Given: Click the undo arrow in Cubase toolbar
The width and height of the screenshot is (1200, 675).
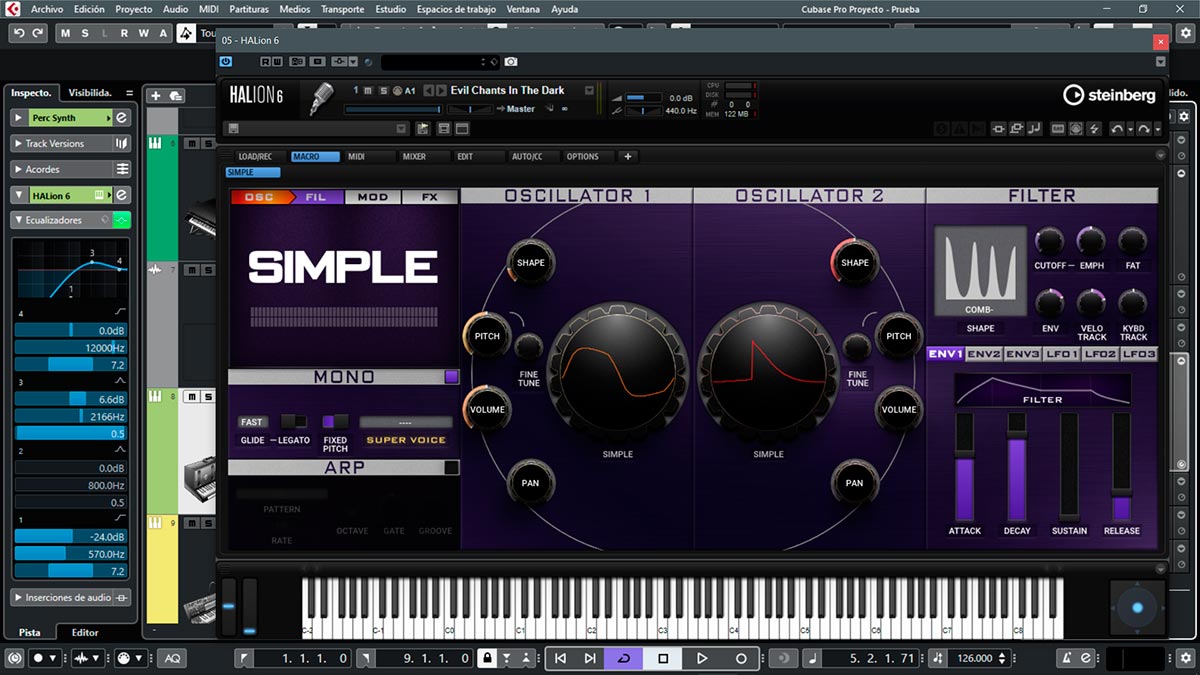Looking at the screenshot, I should point(18,33).
